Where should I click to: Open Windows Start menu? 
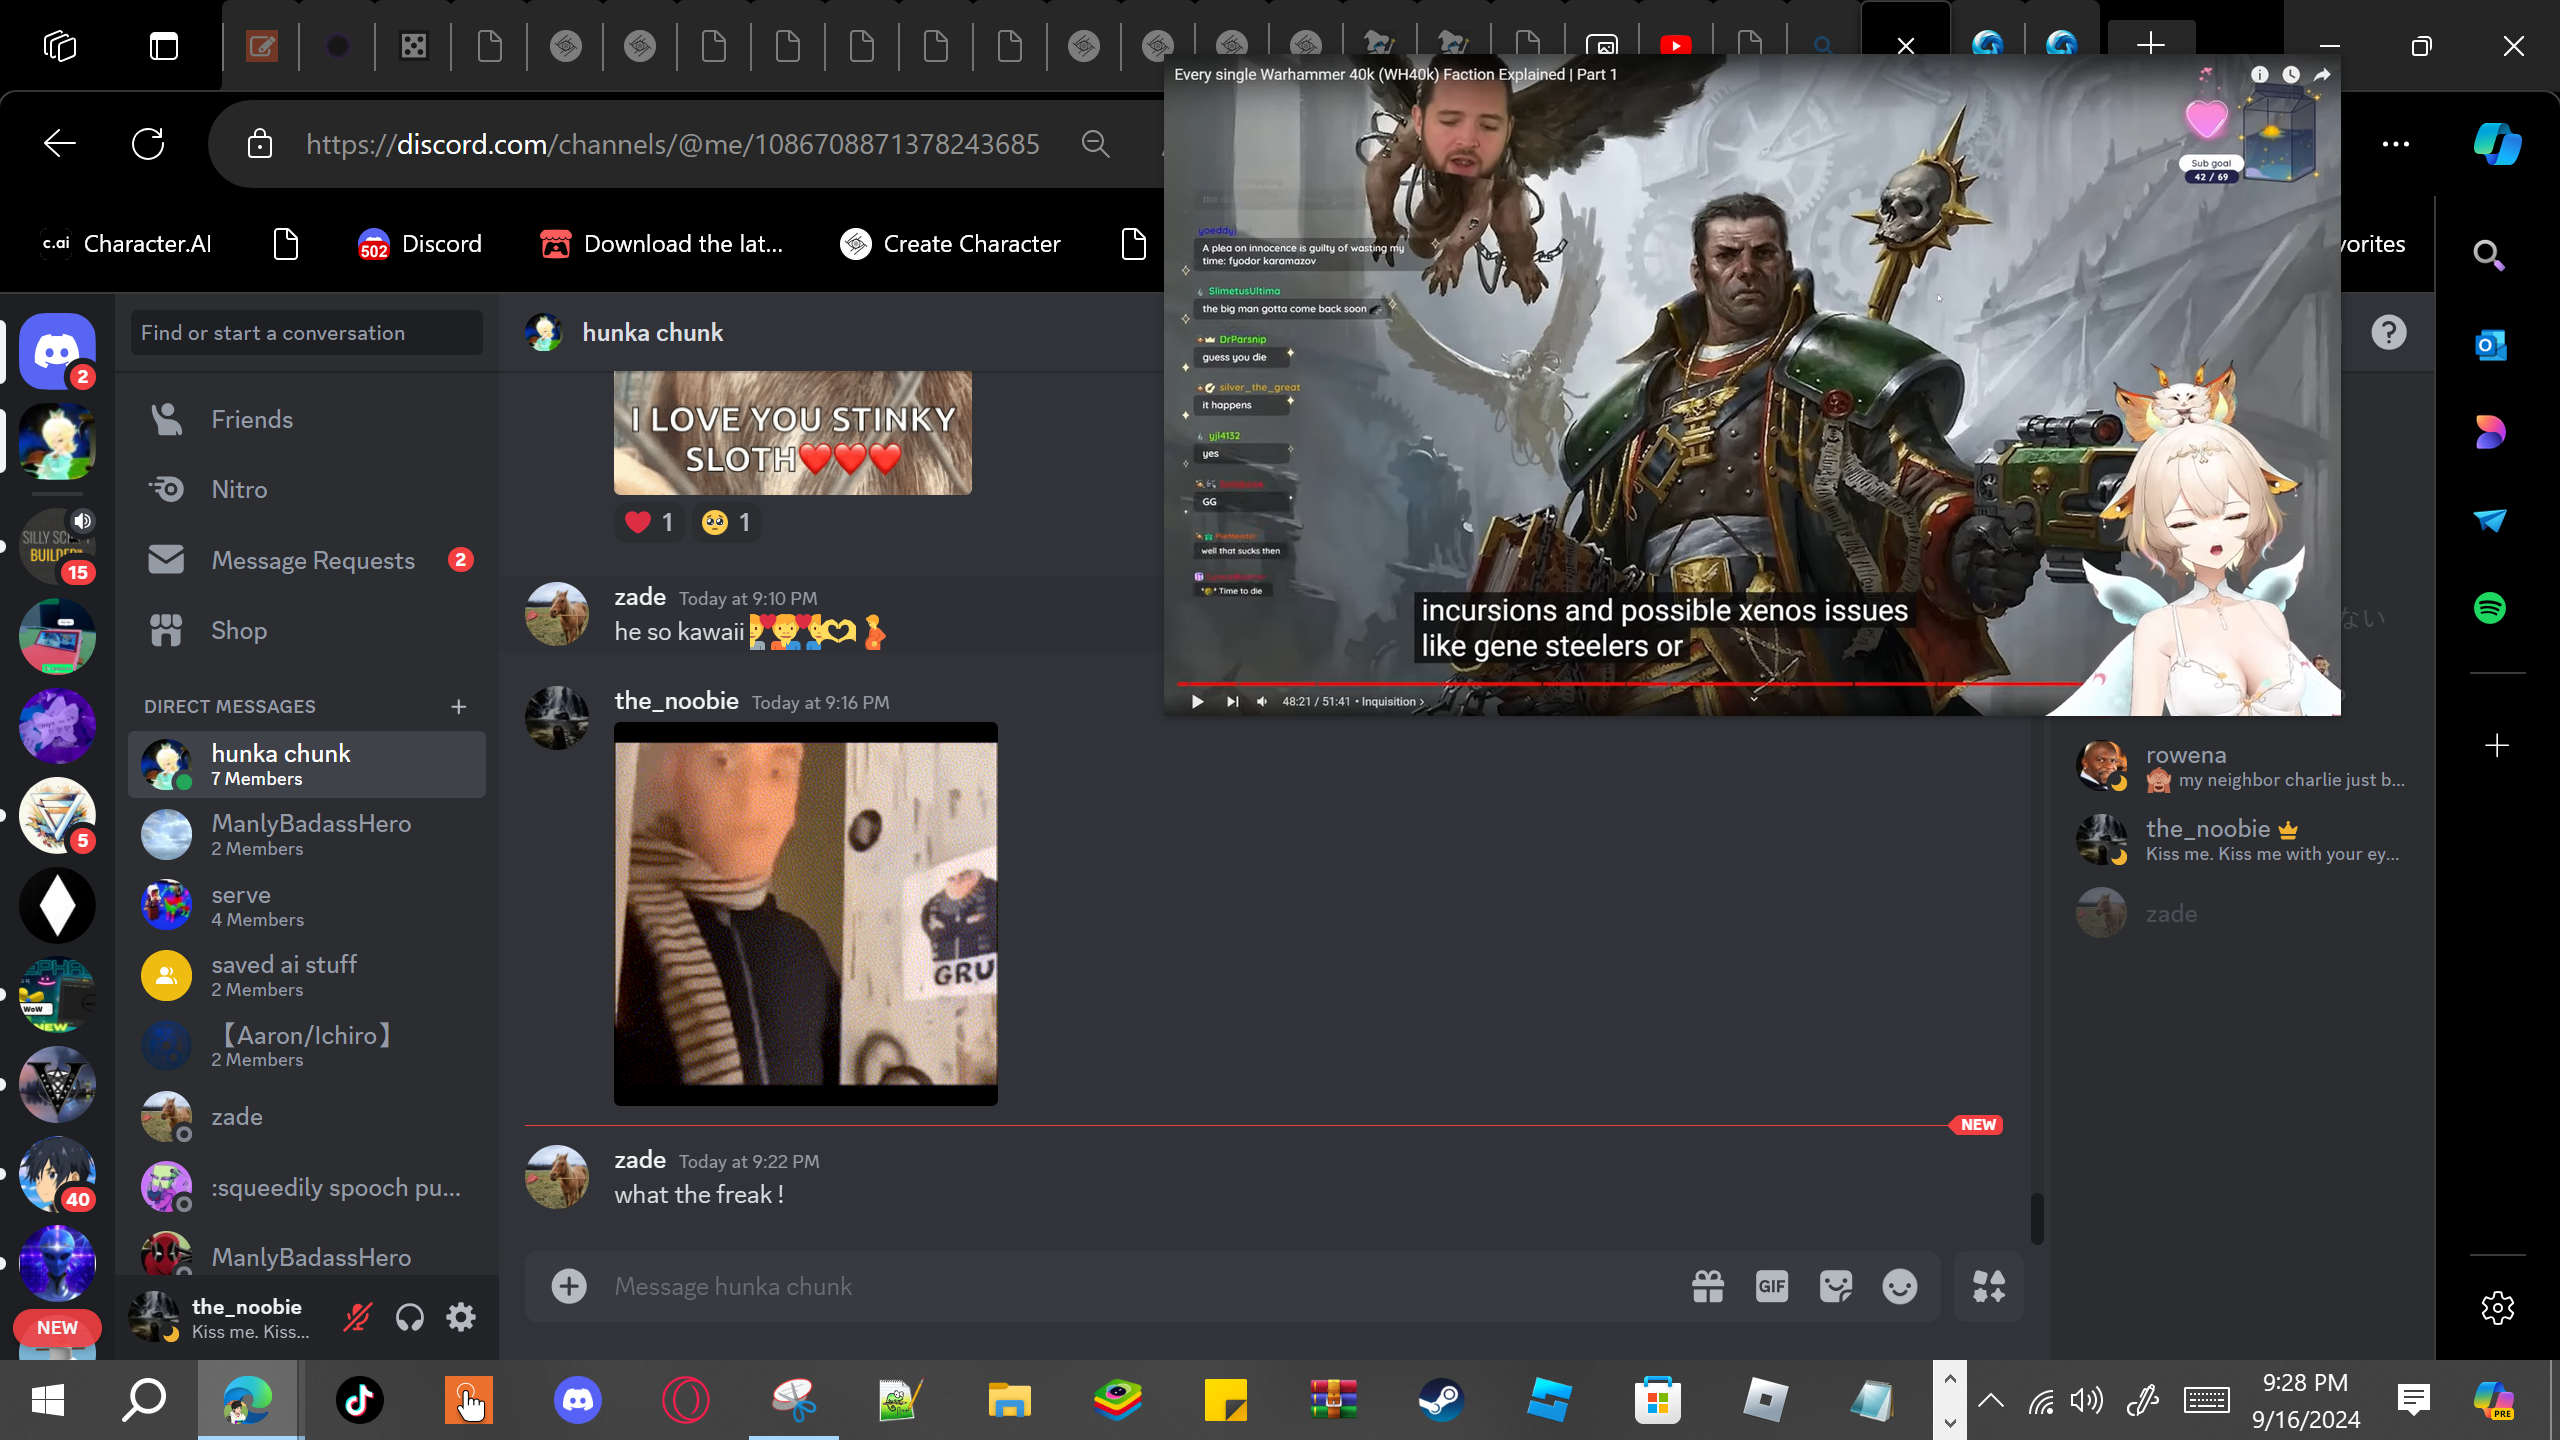[x=48, y=1400]
